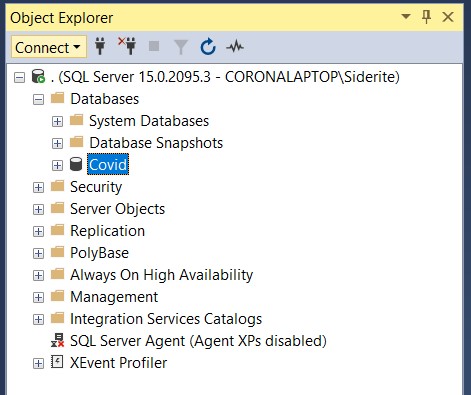Viewport: 471px width, 395px height.
Task: Select the SQL Server 15.0.2095.3 server node text
Action: coord(225,77)
